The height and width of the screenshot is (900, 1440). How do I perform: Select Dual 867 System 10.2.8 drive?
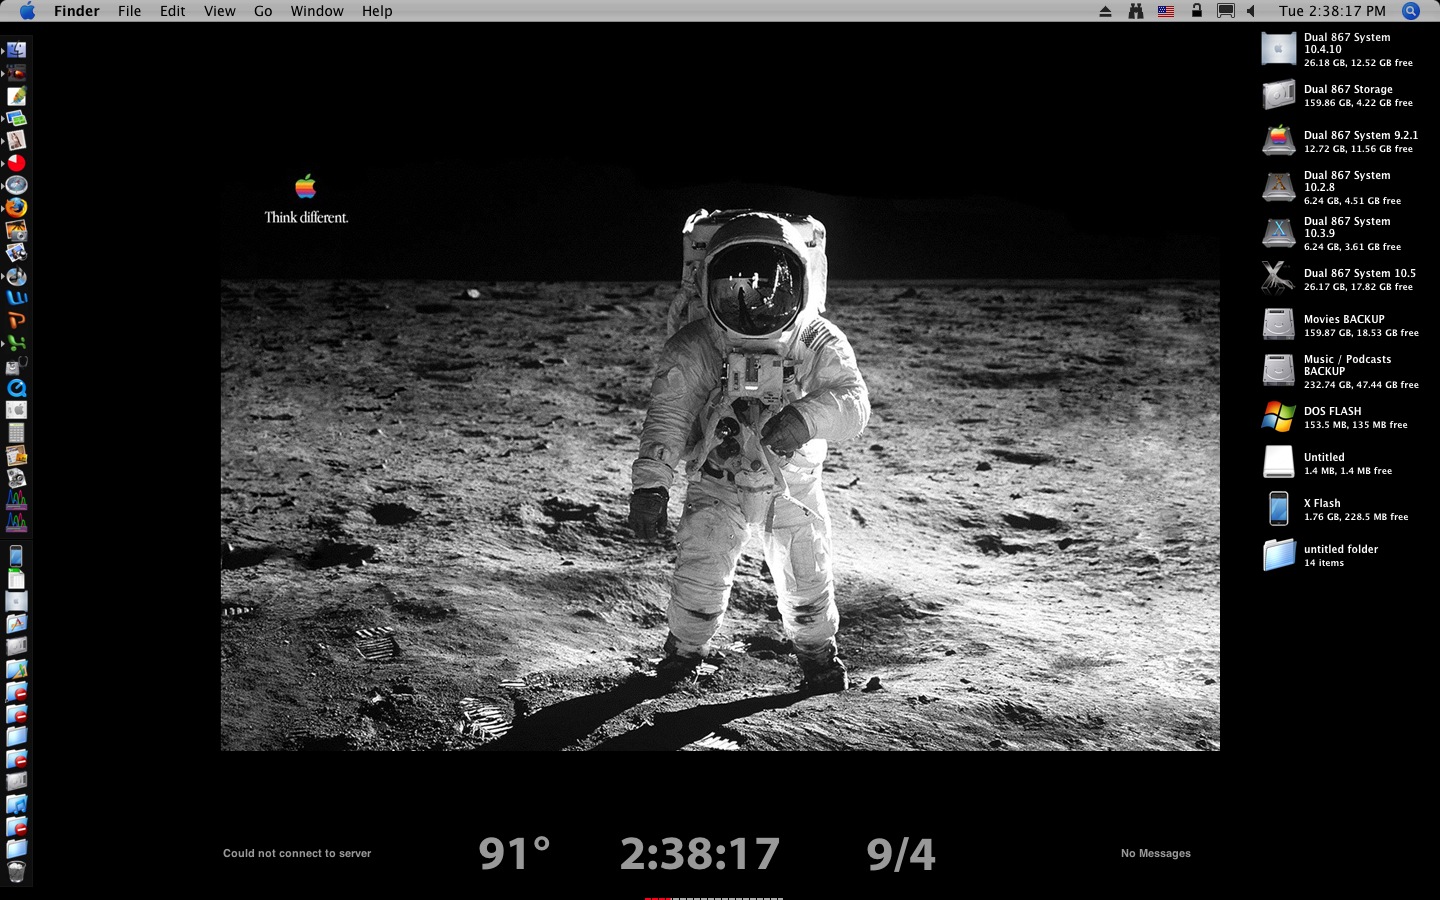point(1278,187)
